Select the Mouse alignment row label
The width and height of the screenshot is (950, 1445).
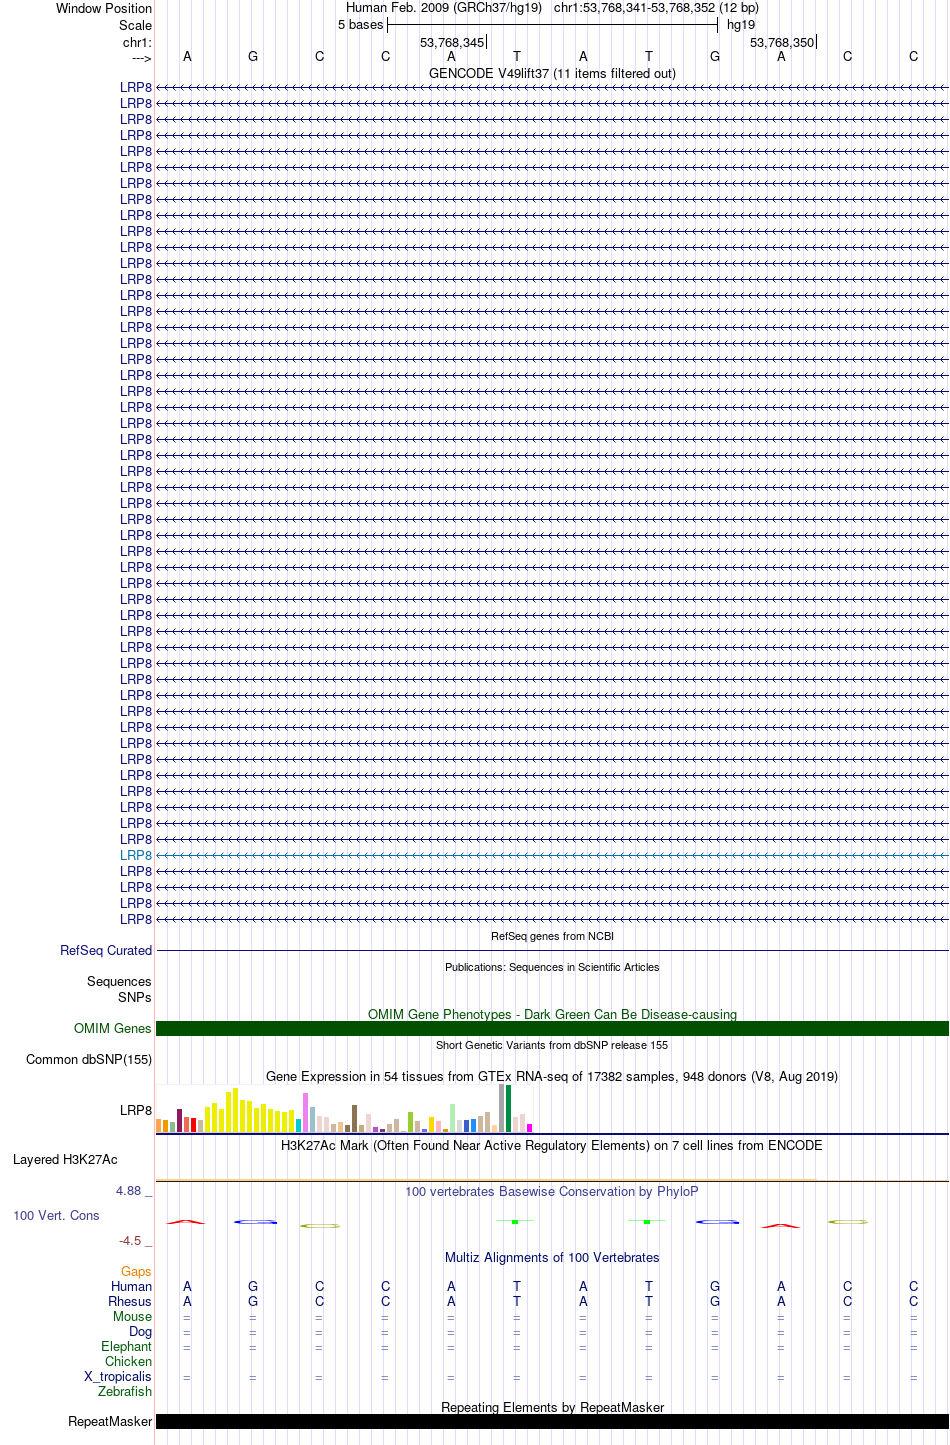[x=133, y=1317]
